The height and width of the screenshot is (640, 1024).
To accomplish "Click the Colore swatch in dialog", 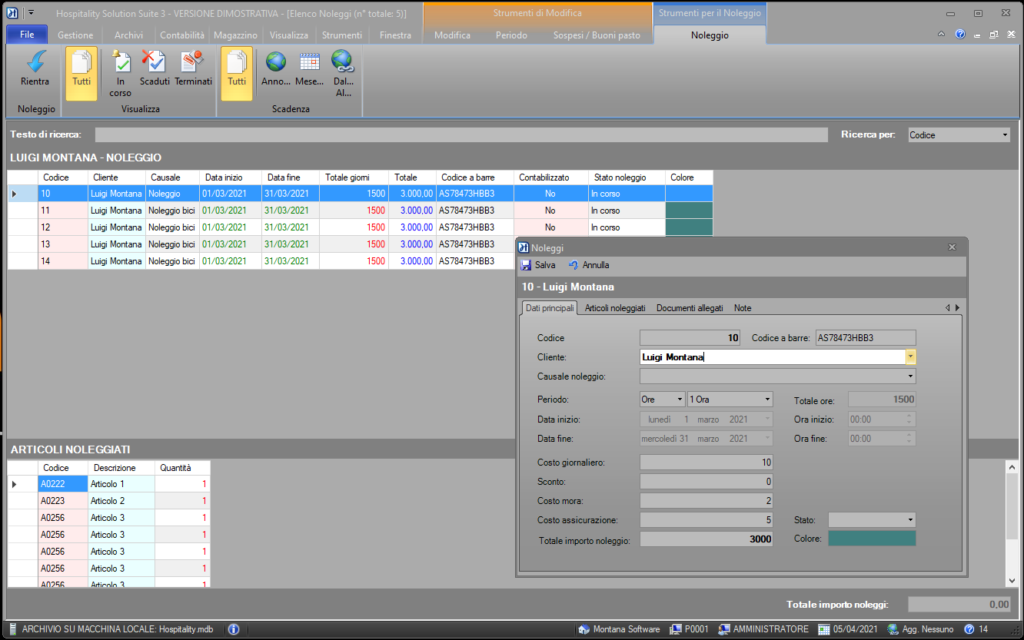I will click(x=872, y=539).
